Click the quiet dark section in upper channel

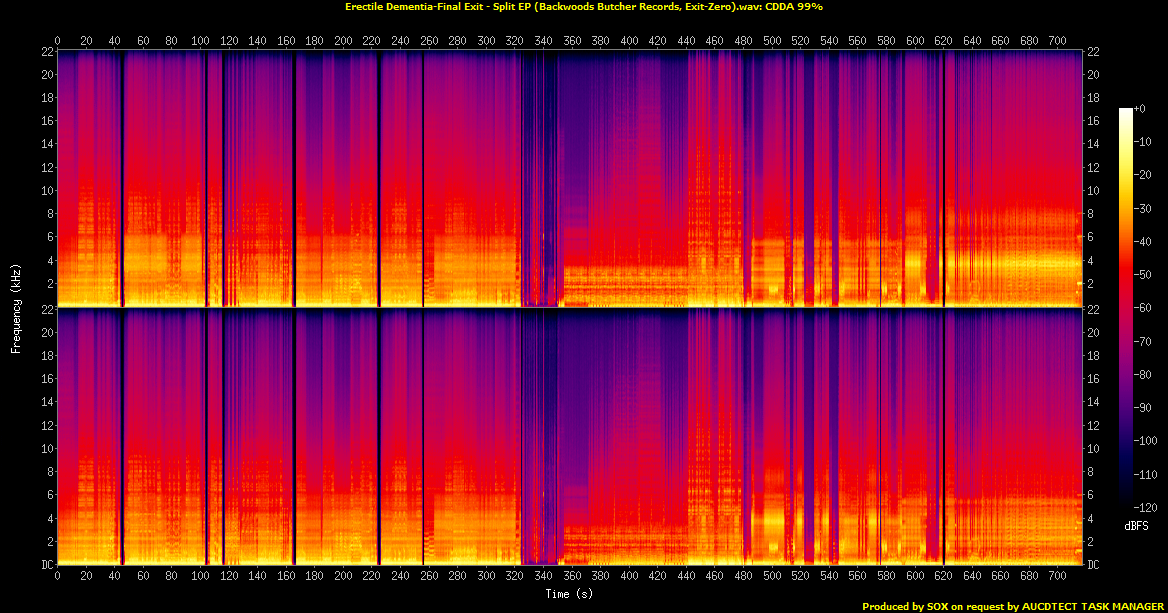pos(540,179)
